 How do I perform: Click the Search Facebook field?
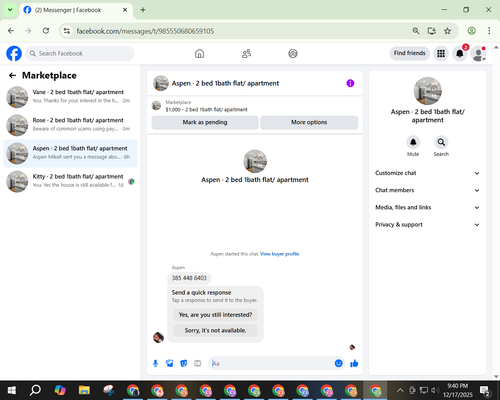click(x=80, y=53)
